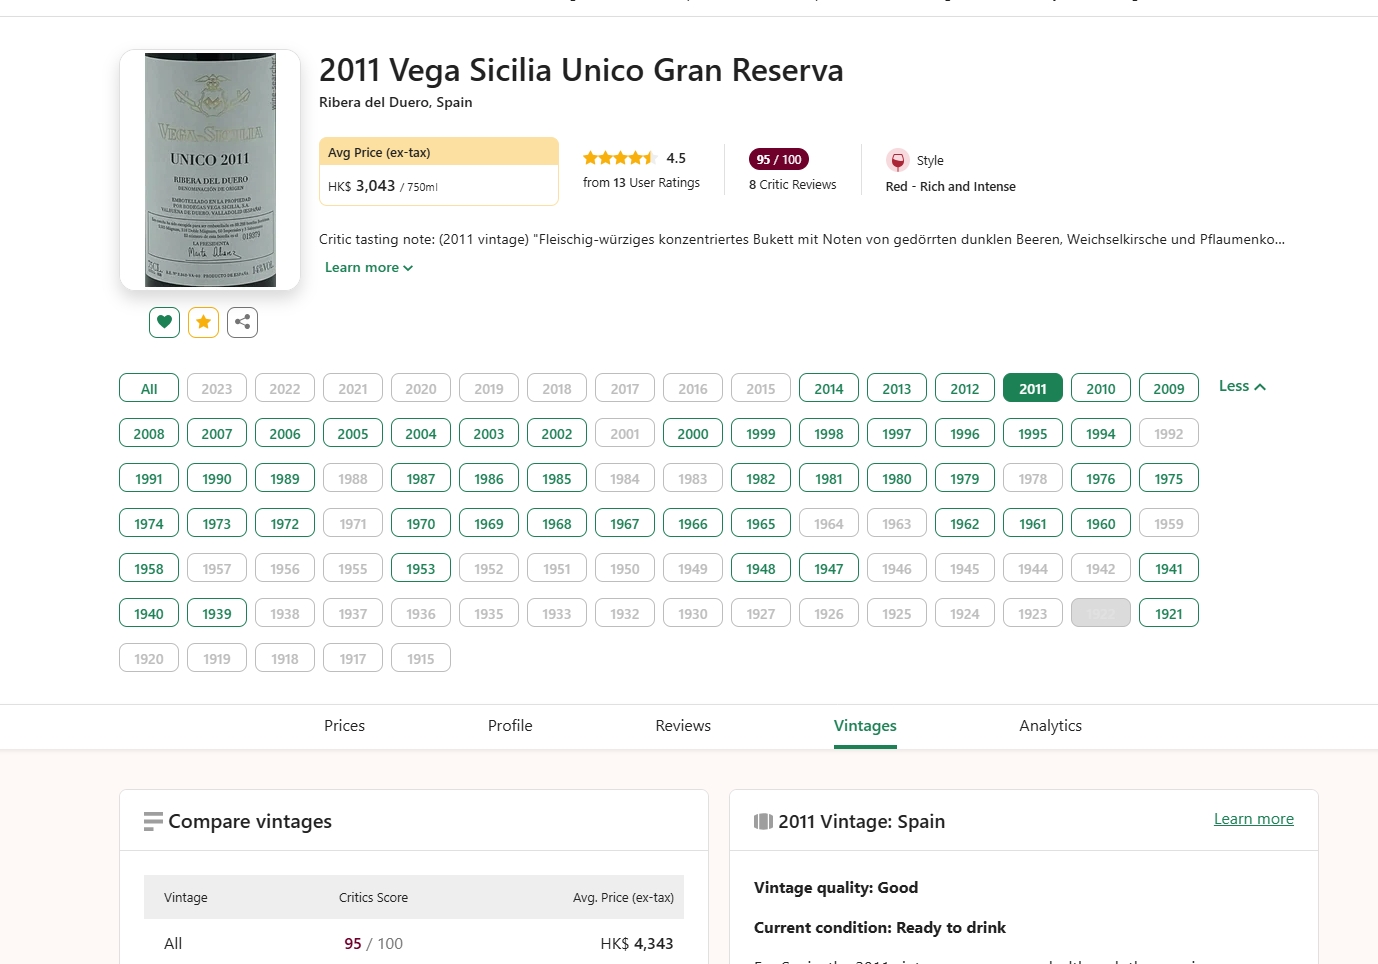Open the 1999 vintage
This screenshot has width=1378, height=964.
click(x=761, y=433)
